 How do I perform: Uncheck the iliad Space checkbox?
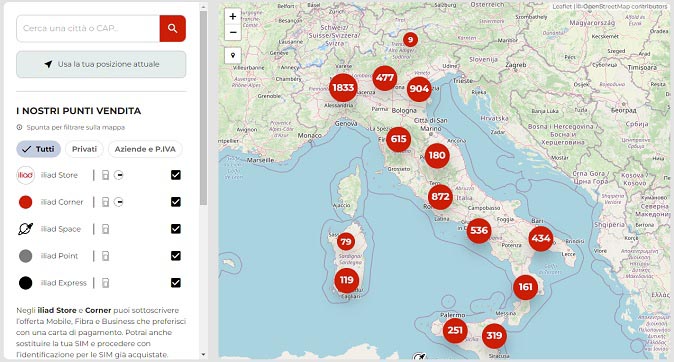[176, 229]
